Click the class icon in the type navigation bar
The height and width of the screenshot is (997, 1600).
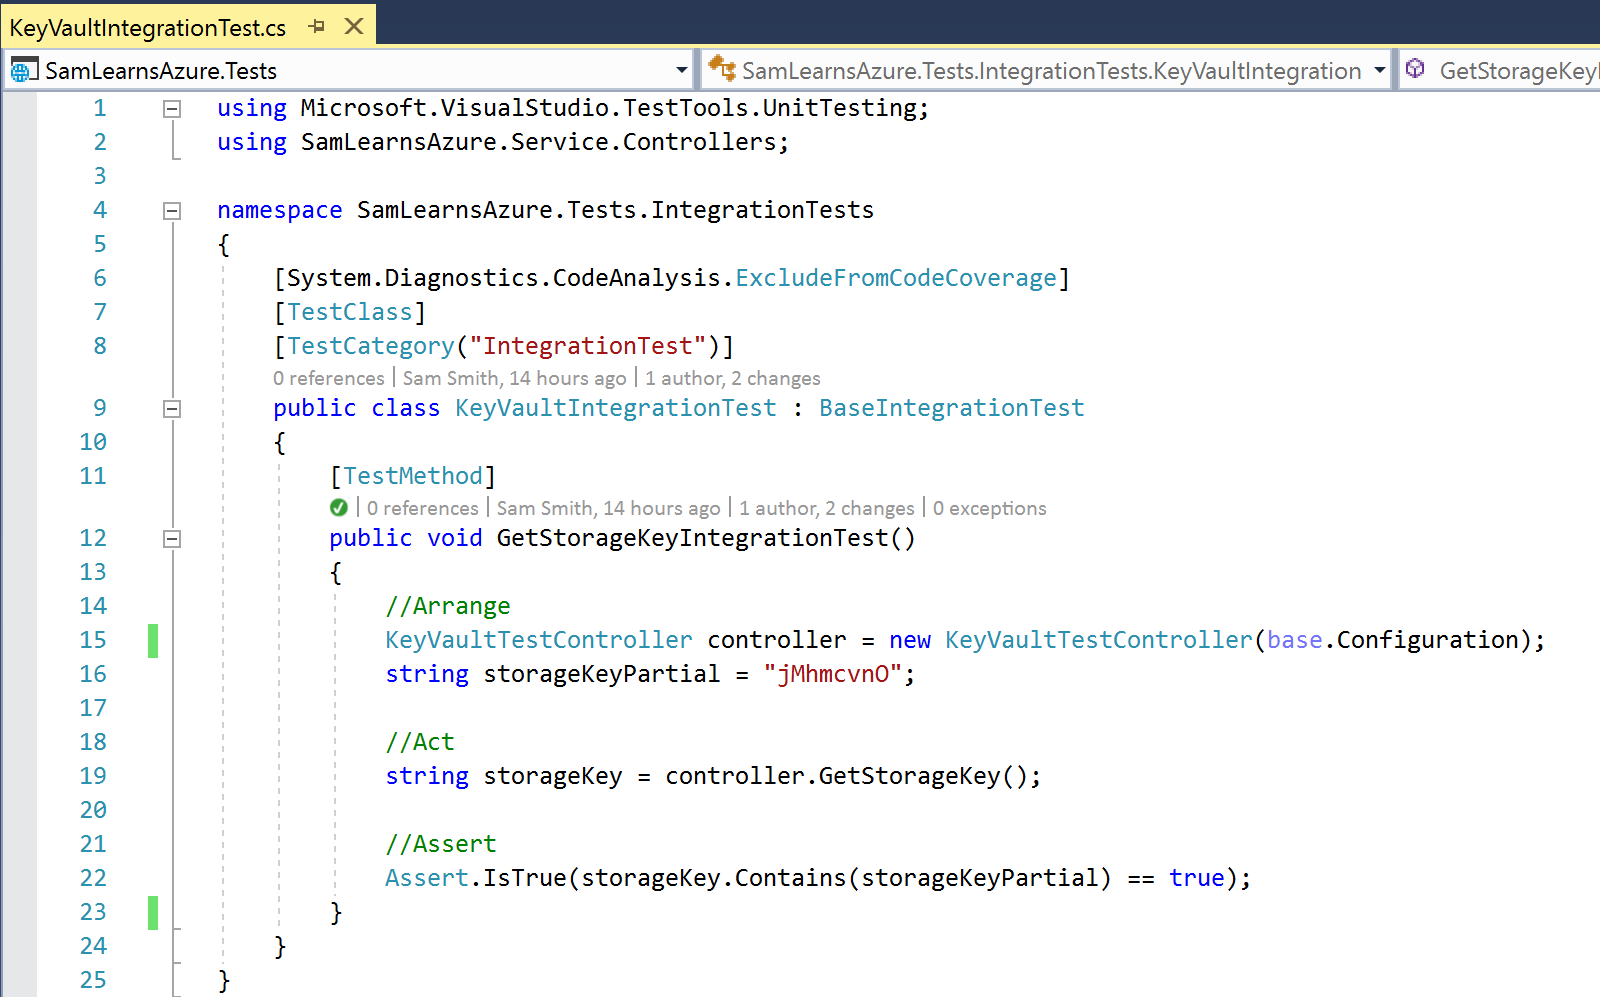(721, 69)
